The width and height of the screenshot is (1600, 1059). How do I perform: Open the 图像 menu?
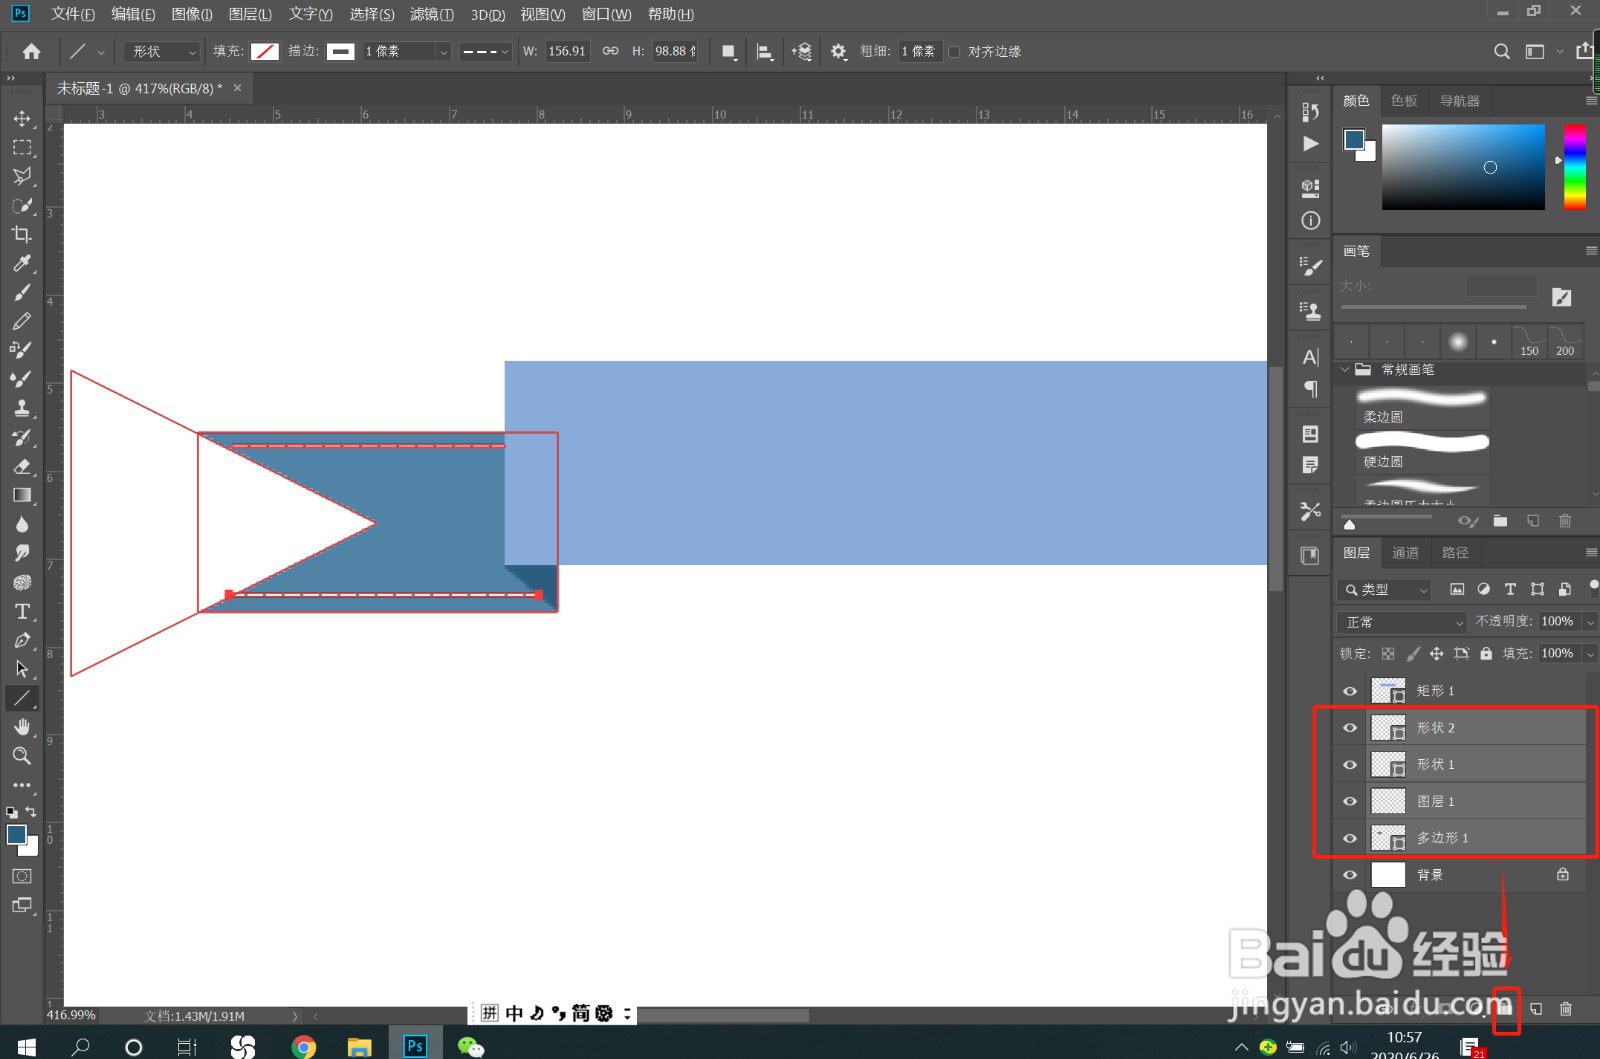192,14
